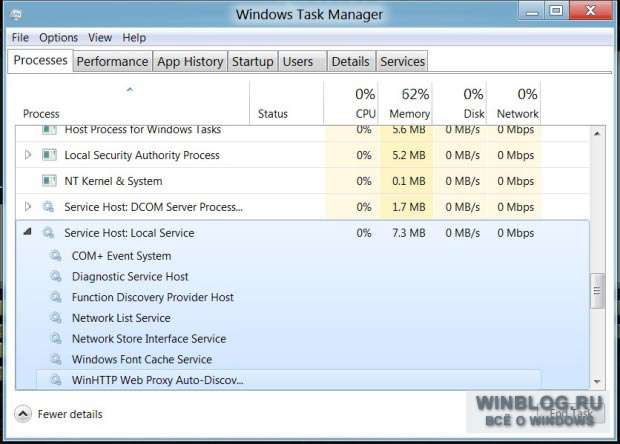Sort processes by Memory column

[x=409, y=104]
